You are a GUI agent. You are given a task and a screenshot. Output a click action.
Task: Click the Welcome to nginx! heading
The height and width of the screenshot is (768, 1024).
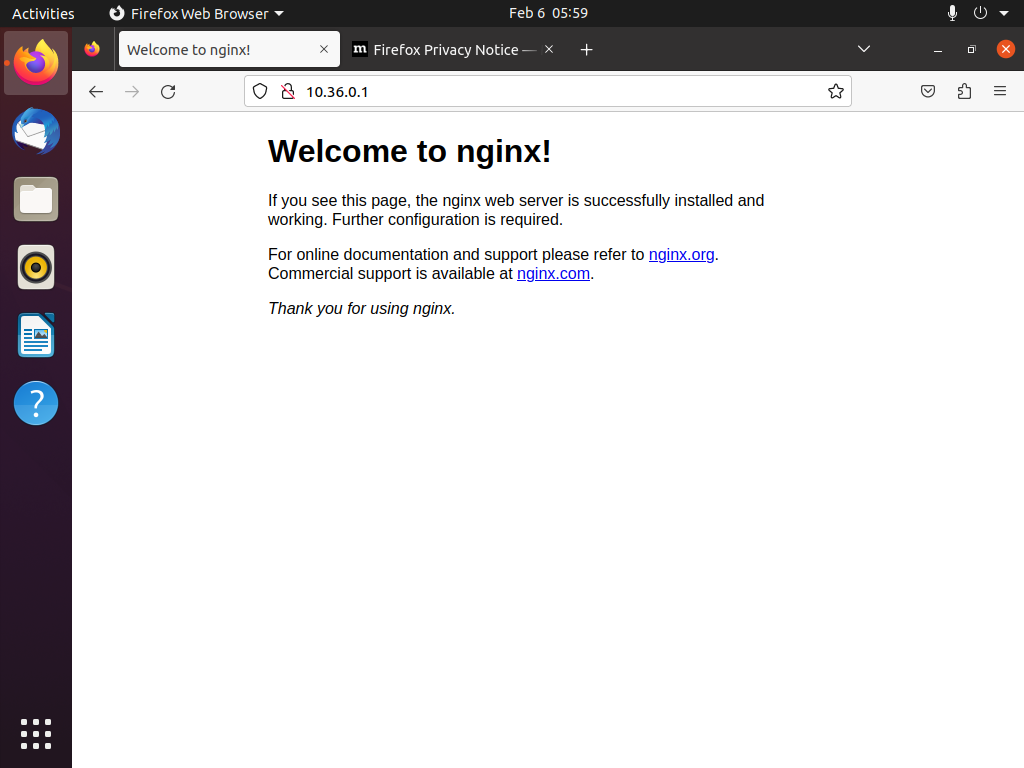(x=409, y=152)
